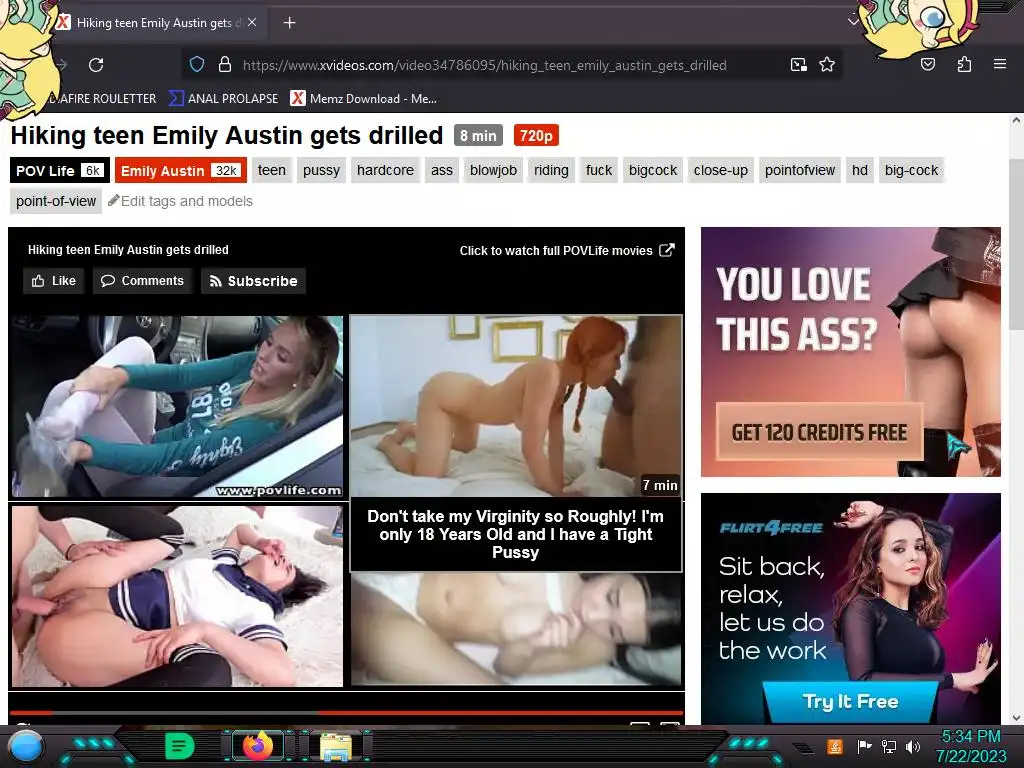Click the Memz Download bookmark's red X favicon
The image size is (1024, 768).
coord(298,99)
